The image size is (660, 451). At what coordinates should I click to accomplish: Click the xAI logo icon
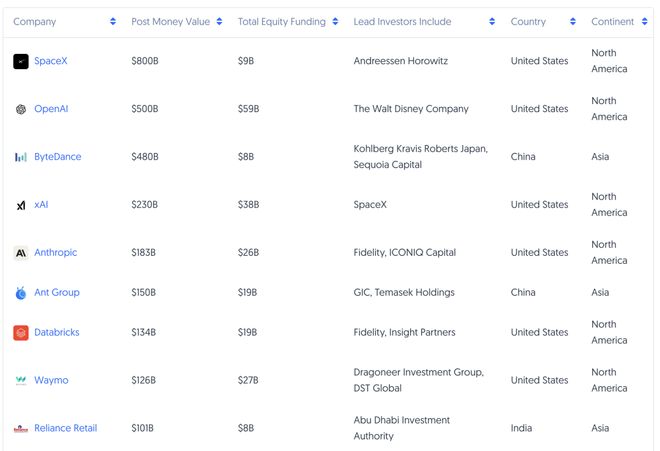click(x=21, y=205)
